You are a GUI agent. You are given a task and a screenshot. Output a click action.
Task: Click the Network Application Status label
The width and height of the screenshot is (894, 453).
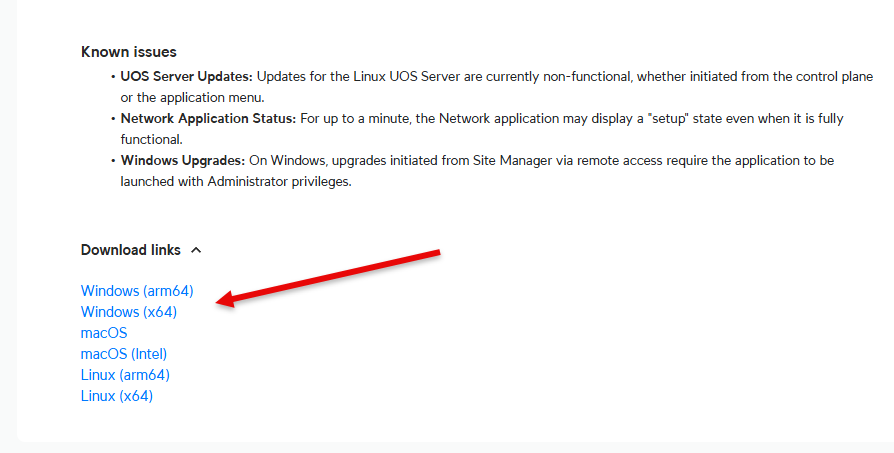pos(208,119)
